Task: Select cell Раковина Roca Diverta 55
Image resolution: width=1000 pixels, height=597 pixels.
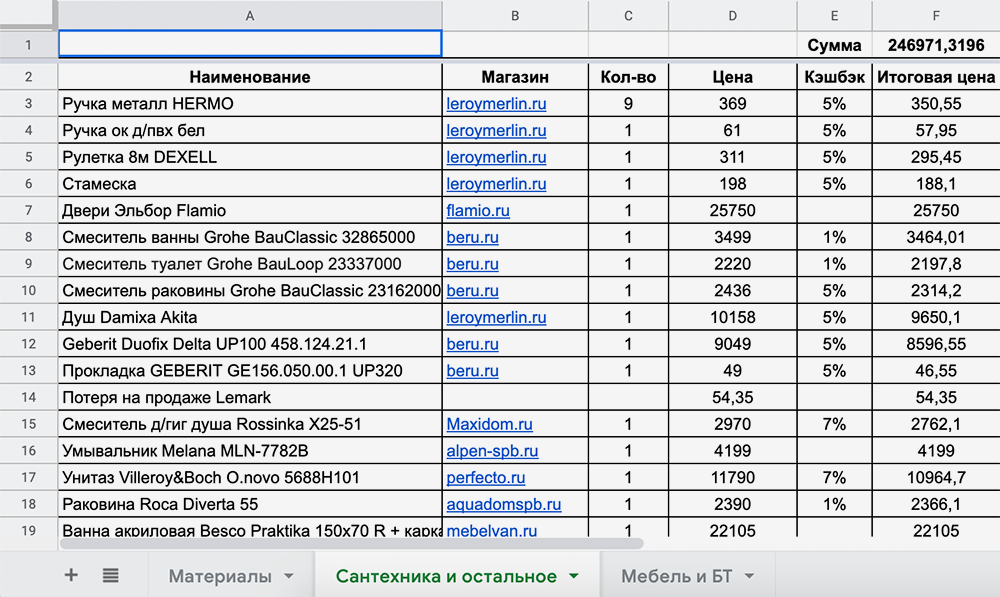Action: (x=250, y=505)
